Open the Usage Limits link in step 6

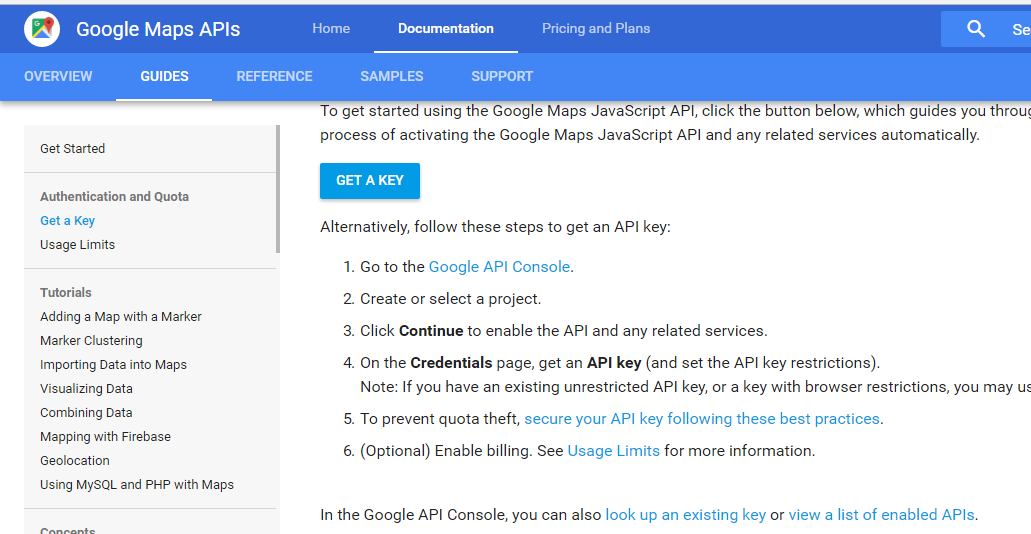pyautogui.click(x=613, y=451)
